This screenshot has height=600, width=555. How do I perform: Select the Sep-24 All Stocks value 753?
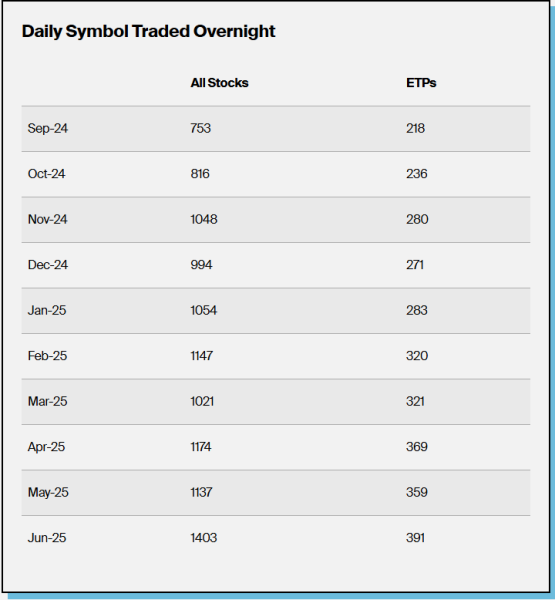click(201, 128)
